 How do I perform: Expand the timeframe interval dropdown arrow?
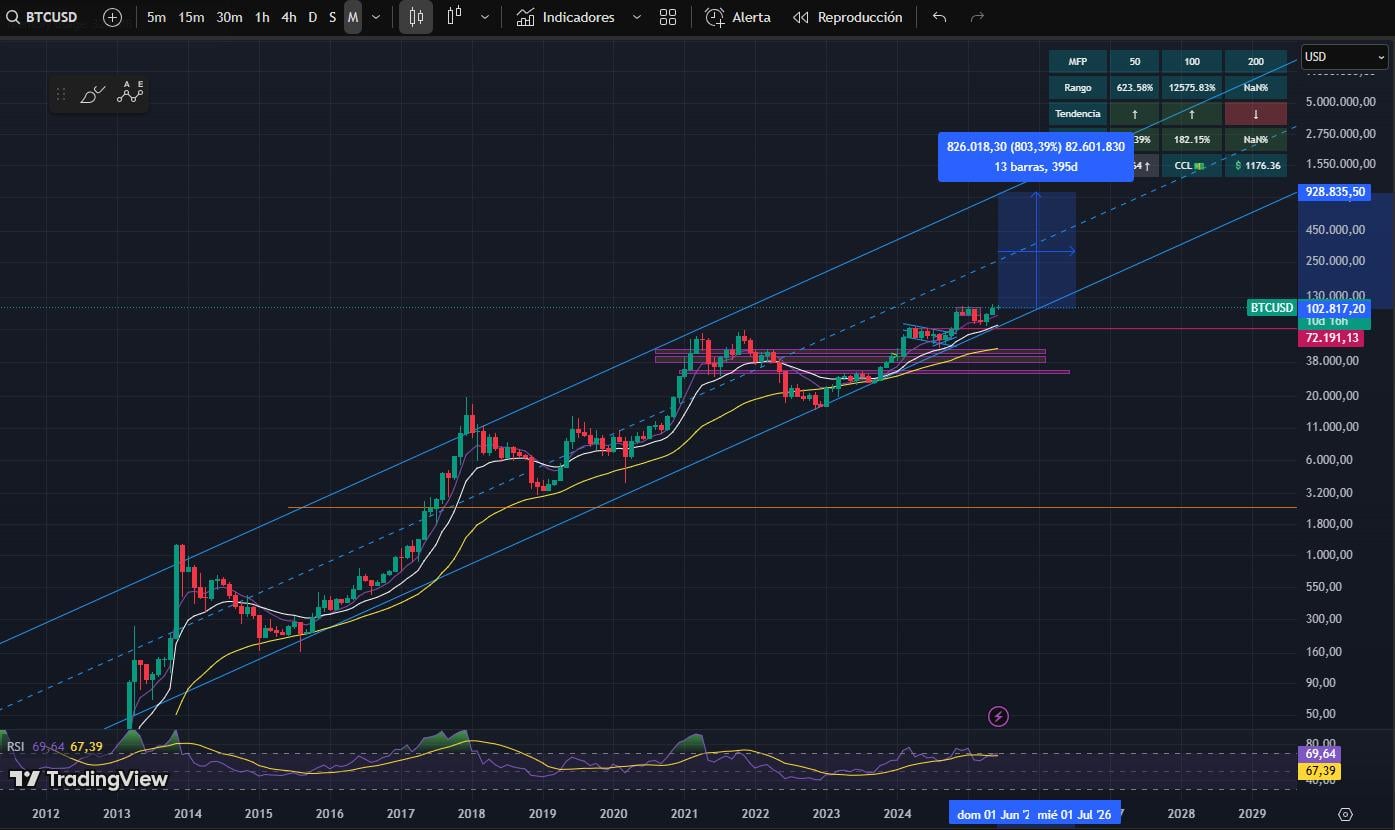tap(376, 17)
